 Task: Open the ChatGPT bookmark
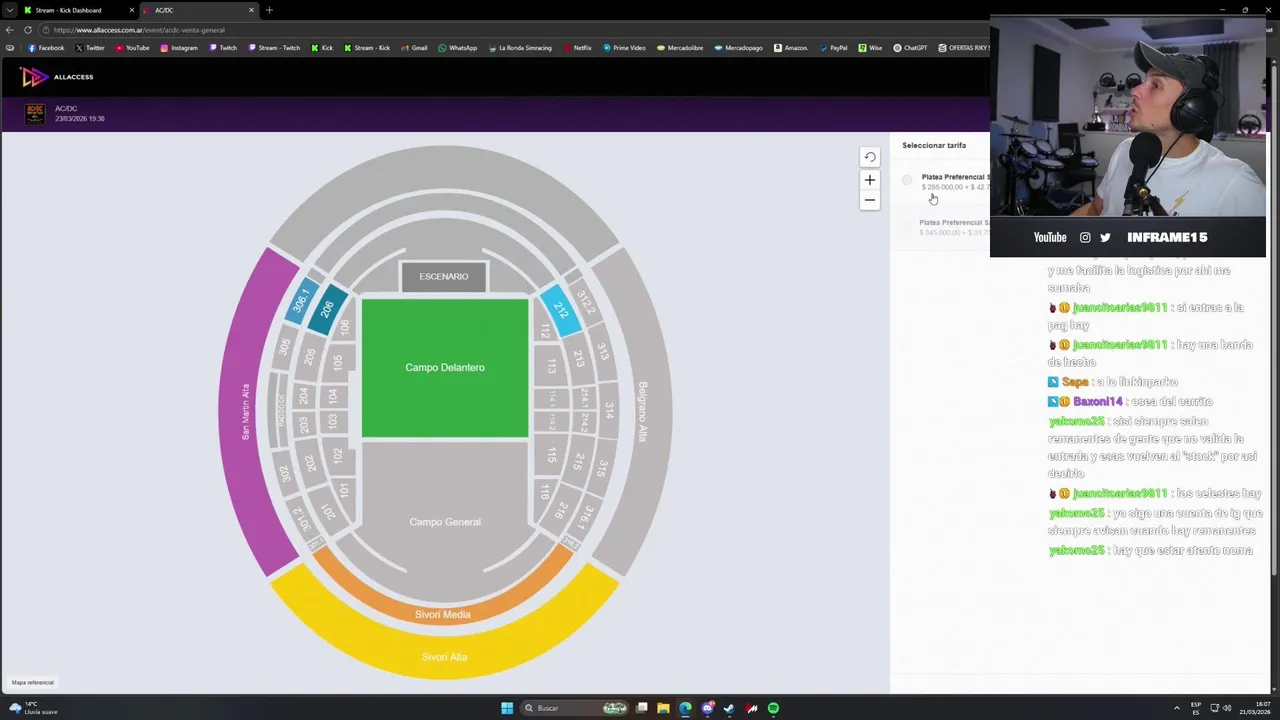tap(910, 48)
